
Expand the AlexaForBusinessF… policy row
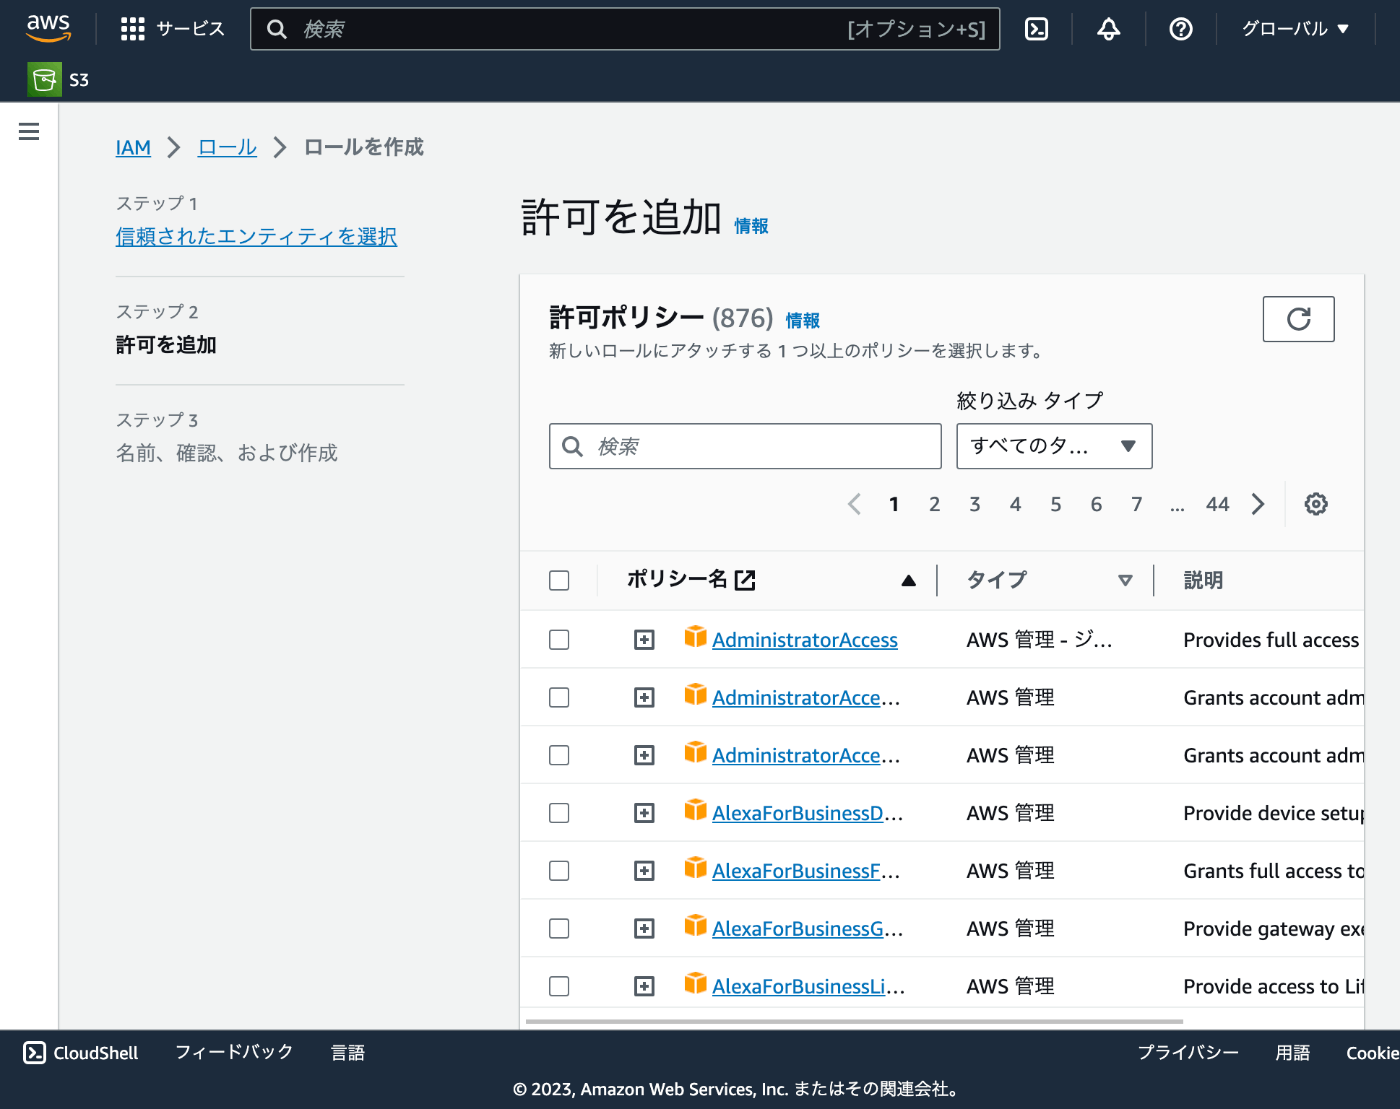click(644, 871)
